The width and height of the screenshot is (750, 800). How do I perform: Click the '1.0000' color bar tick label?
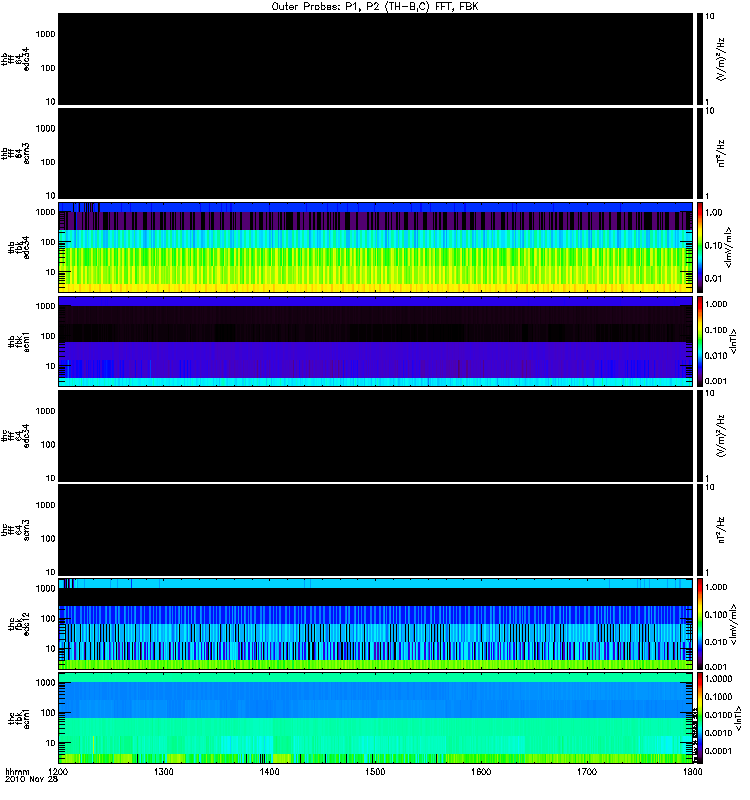719,679
